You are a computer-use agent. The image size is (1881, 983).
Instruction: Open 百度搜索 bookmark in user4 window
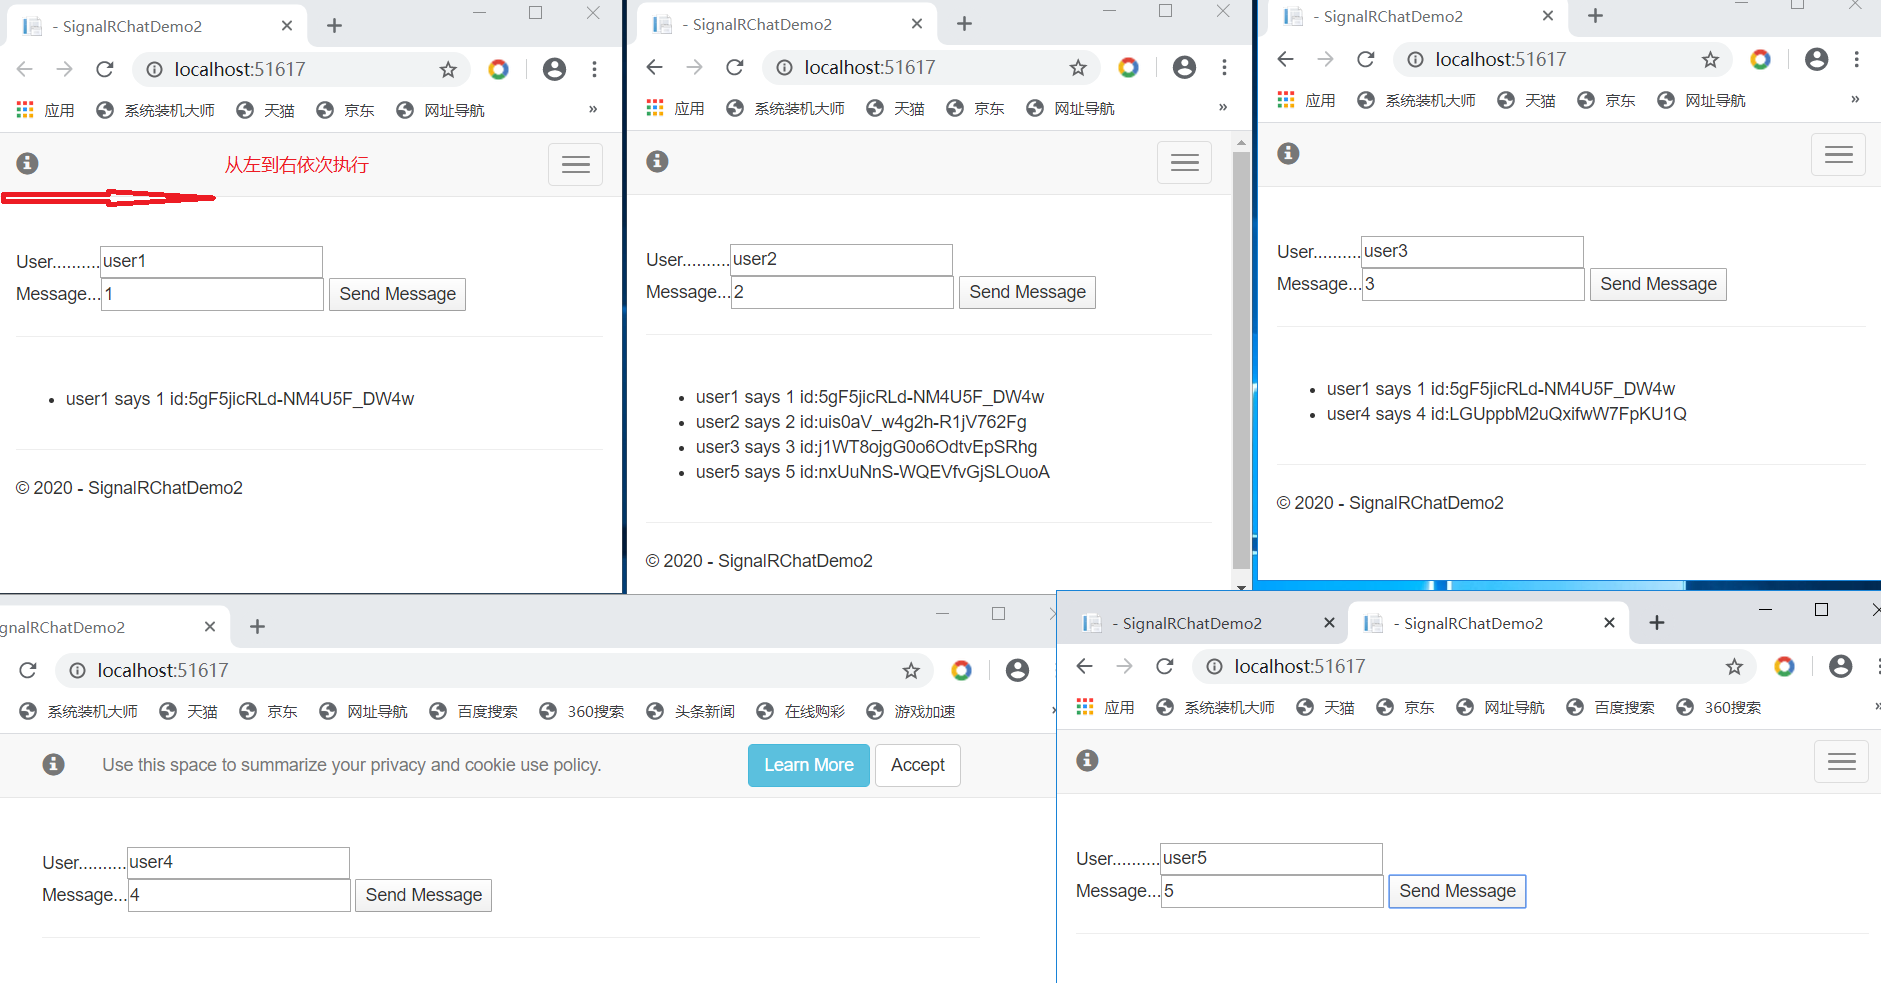point(473,711)
